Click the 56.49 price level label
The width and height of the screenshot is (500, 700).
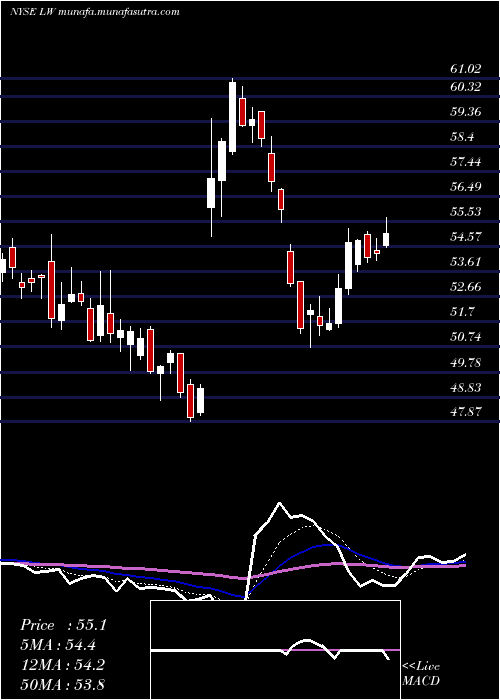tap(466, 187)
